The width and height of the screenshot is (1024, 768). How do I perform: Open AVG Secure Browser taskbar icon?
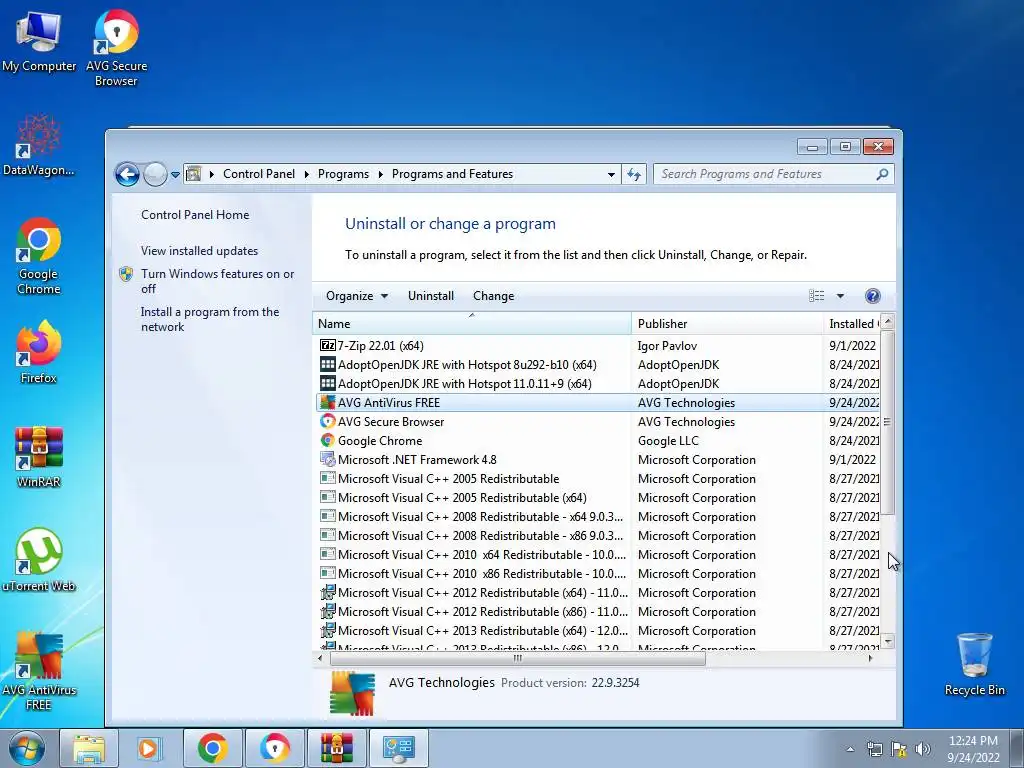click(274, 748)
